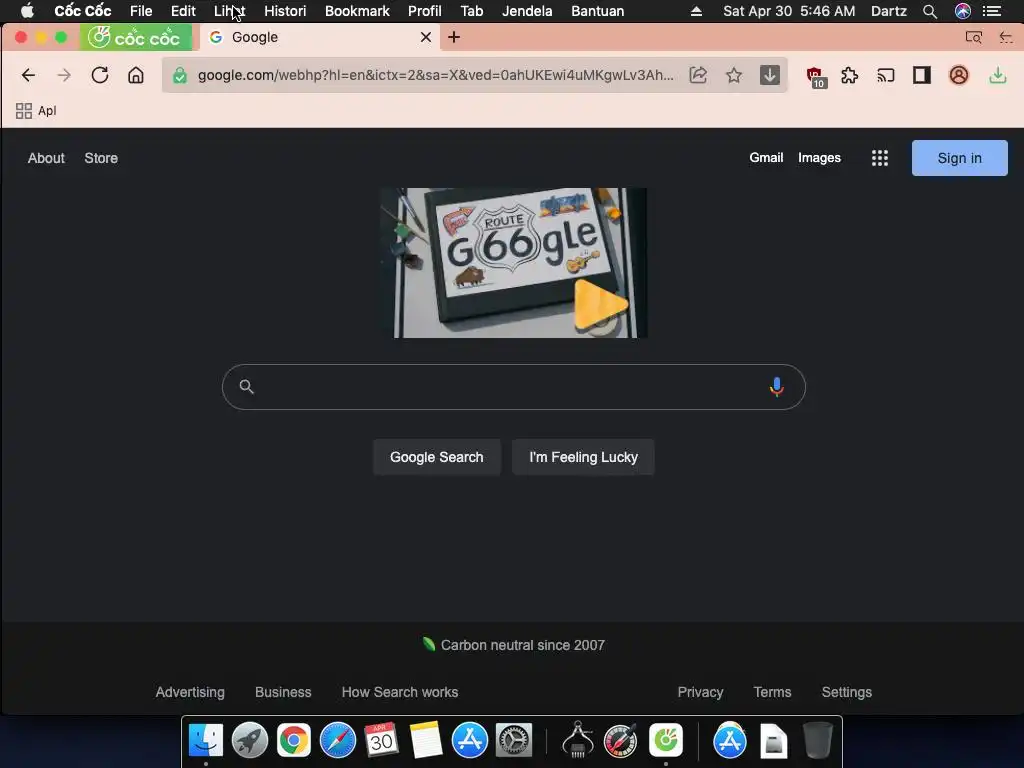Open the Terms footer link
Image resolution: width=1024 pixels, height=768 pixels.
tap(772, 692)
